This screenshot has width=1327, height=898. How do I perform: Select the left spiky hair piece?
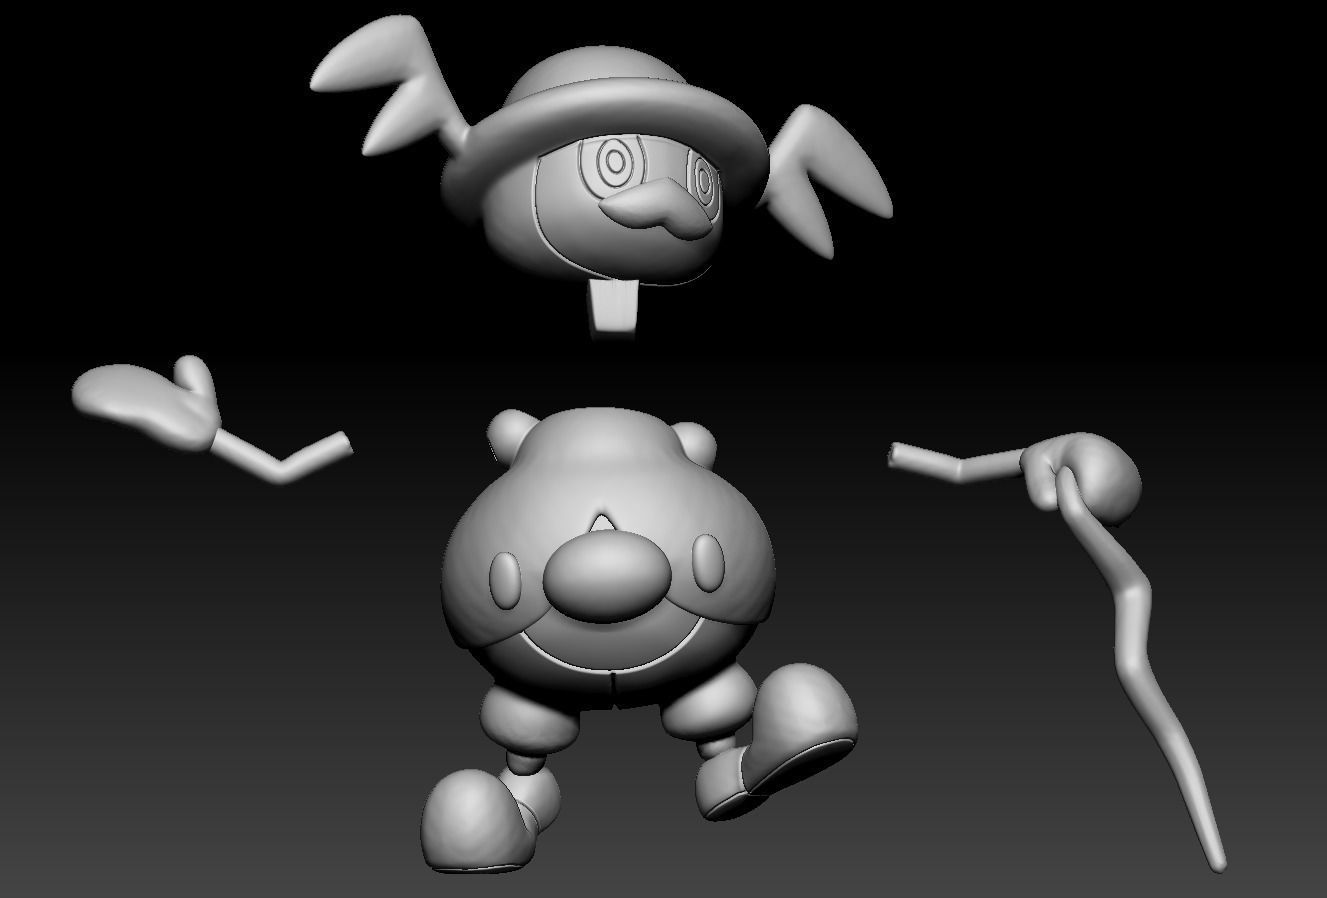pyautogui.click(x=392, y=83)
